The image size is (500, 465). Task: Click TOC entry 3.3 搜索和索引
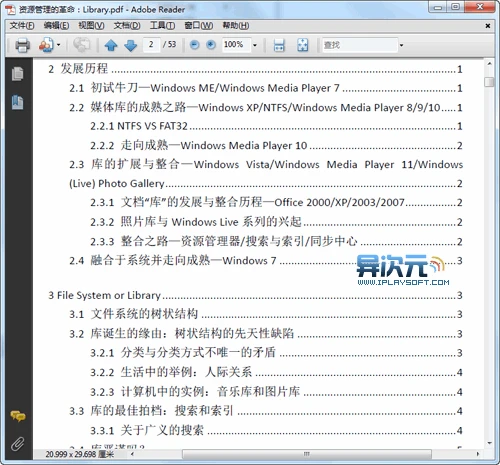(x=266, y=411)
